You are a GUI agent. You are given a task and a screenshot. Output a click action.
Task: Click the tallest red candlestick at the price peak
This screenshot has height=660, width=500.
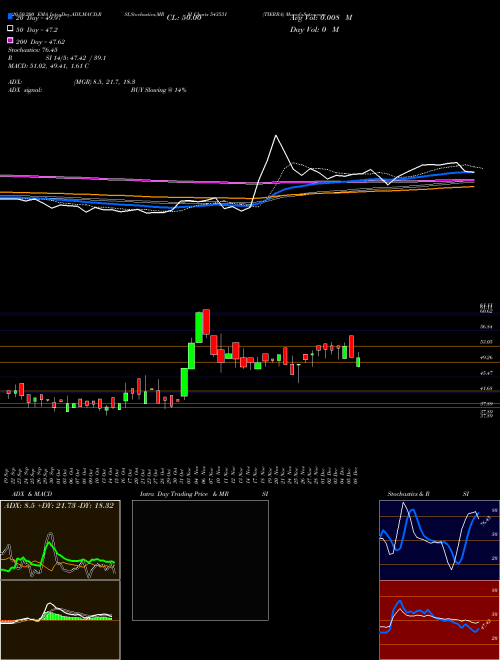[206, 322]
